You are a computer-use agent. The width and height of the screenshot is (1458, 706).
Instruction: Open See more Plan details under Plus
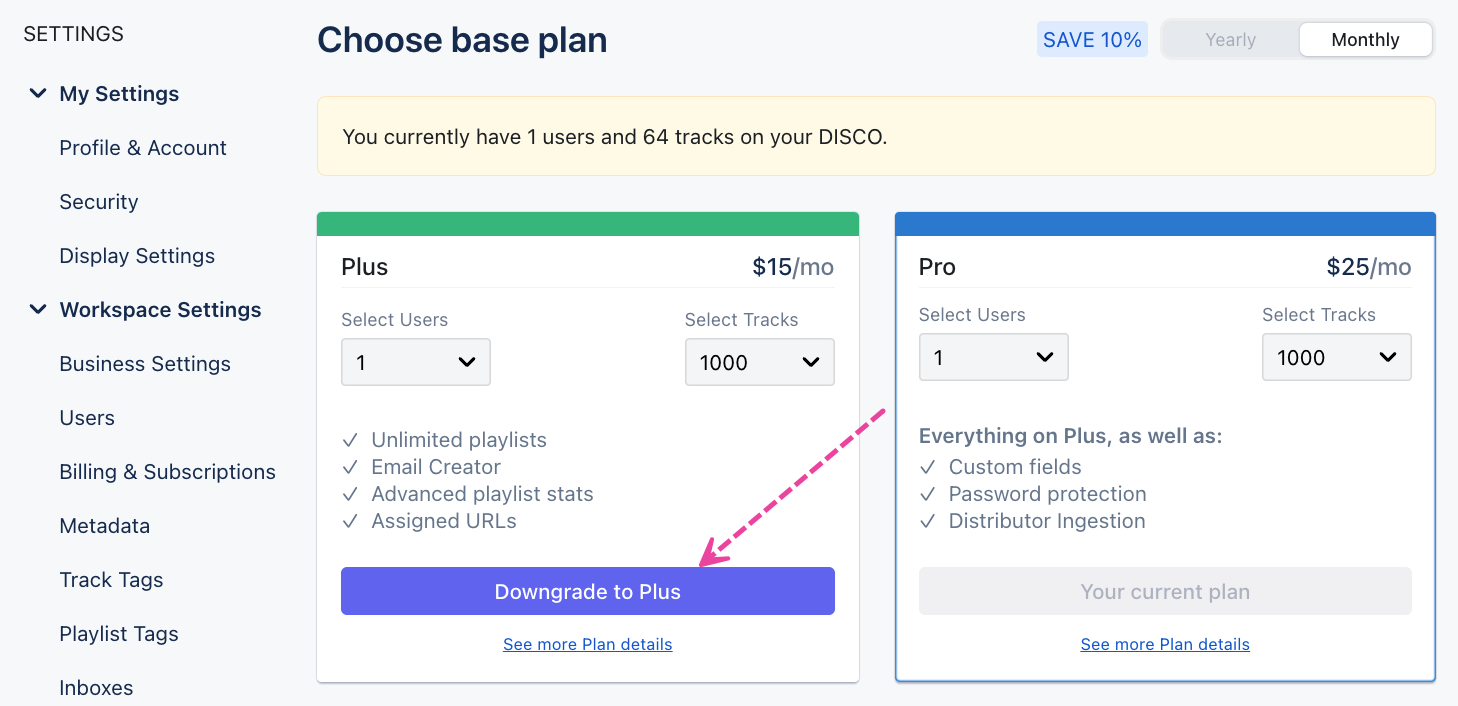point(587,644)
